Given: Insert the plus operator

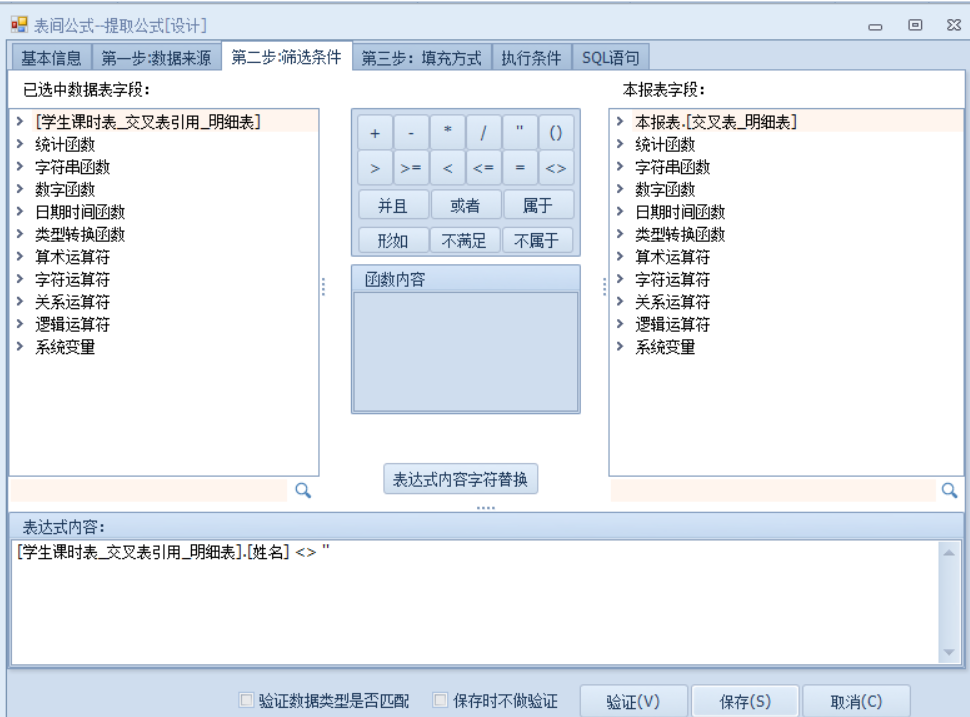Looking at the screenshot, I should pyautogui.click(x=375, y=132).
